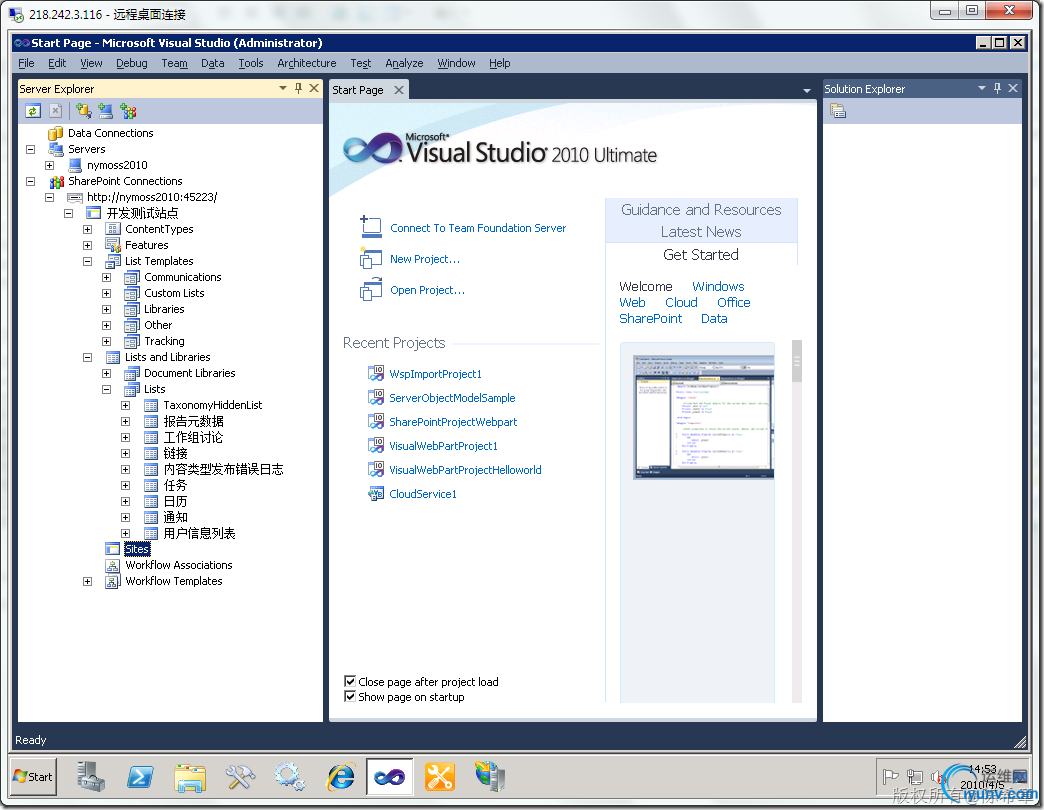Select the 用户信息列表 list item
Screen dimensions: 1044x810
[199, 533]
